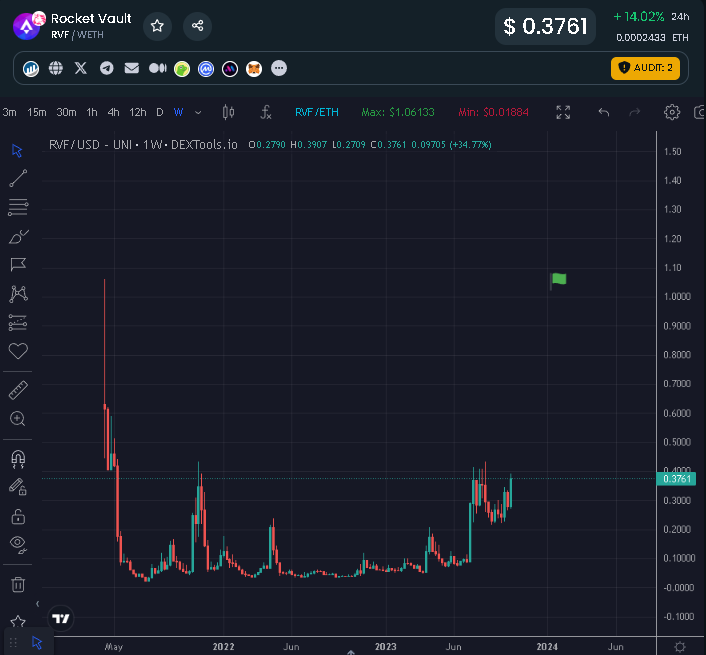Open the heart icons tool
The width and height of the screenshot is (706, 655).
click(18, 351)
